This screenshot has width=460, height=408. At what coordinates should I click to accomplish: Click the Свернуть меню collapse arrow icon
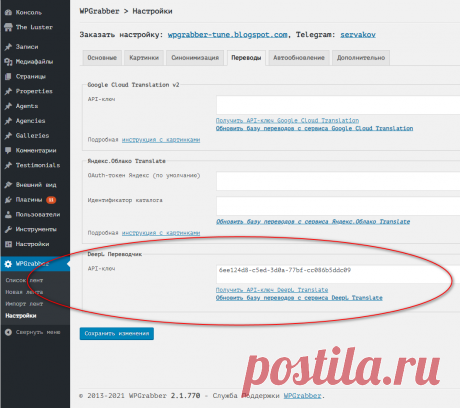(8, 332)
